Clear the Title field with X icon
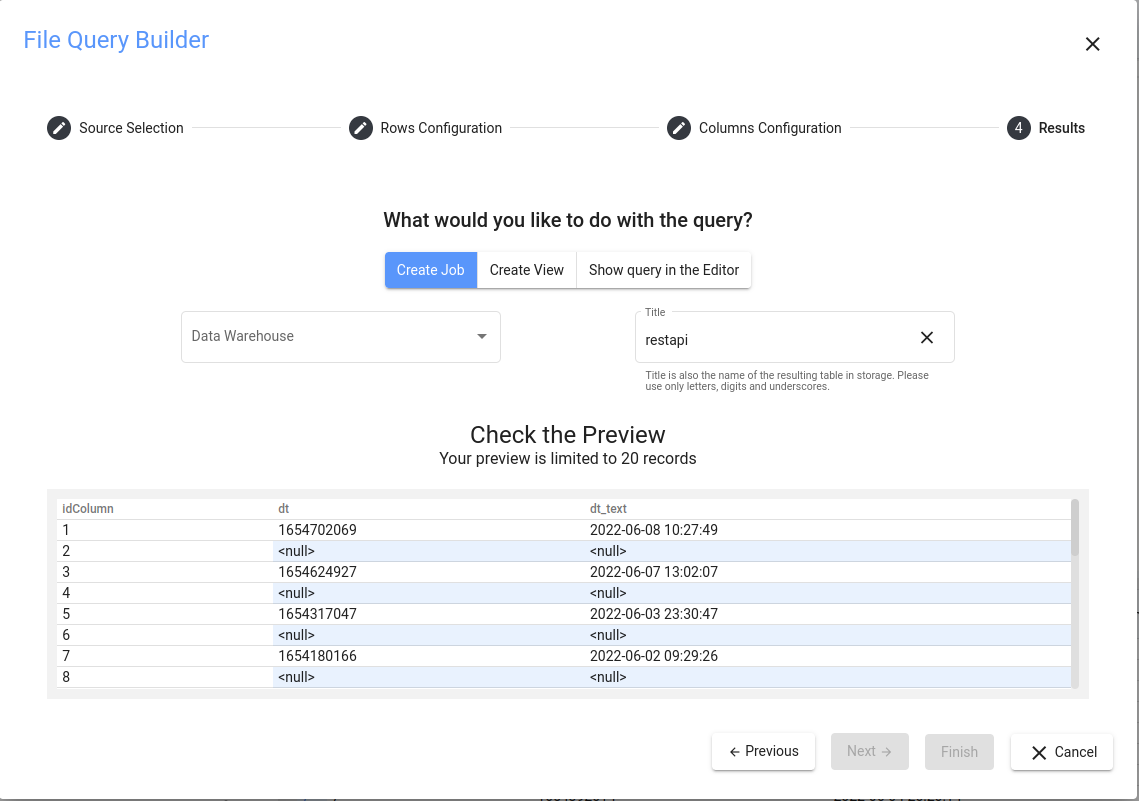The width and height of the screenshot is (1139, 801). coord(927,338)
